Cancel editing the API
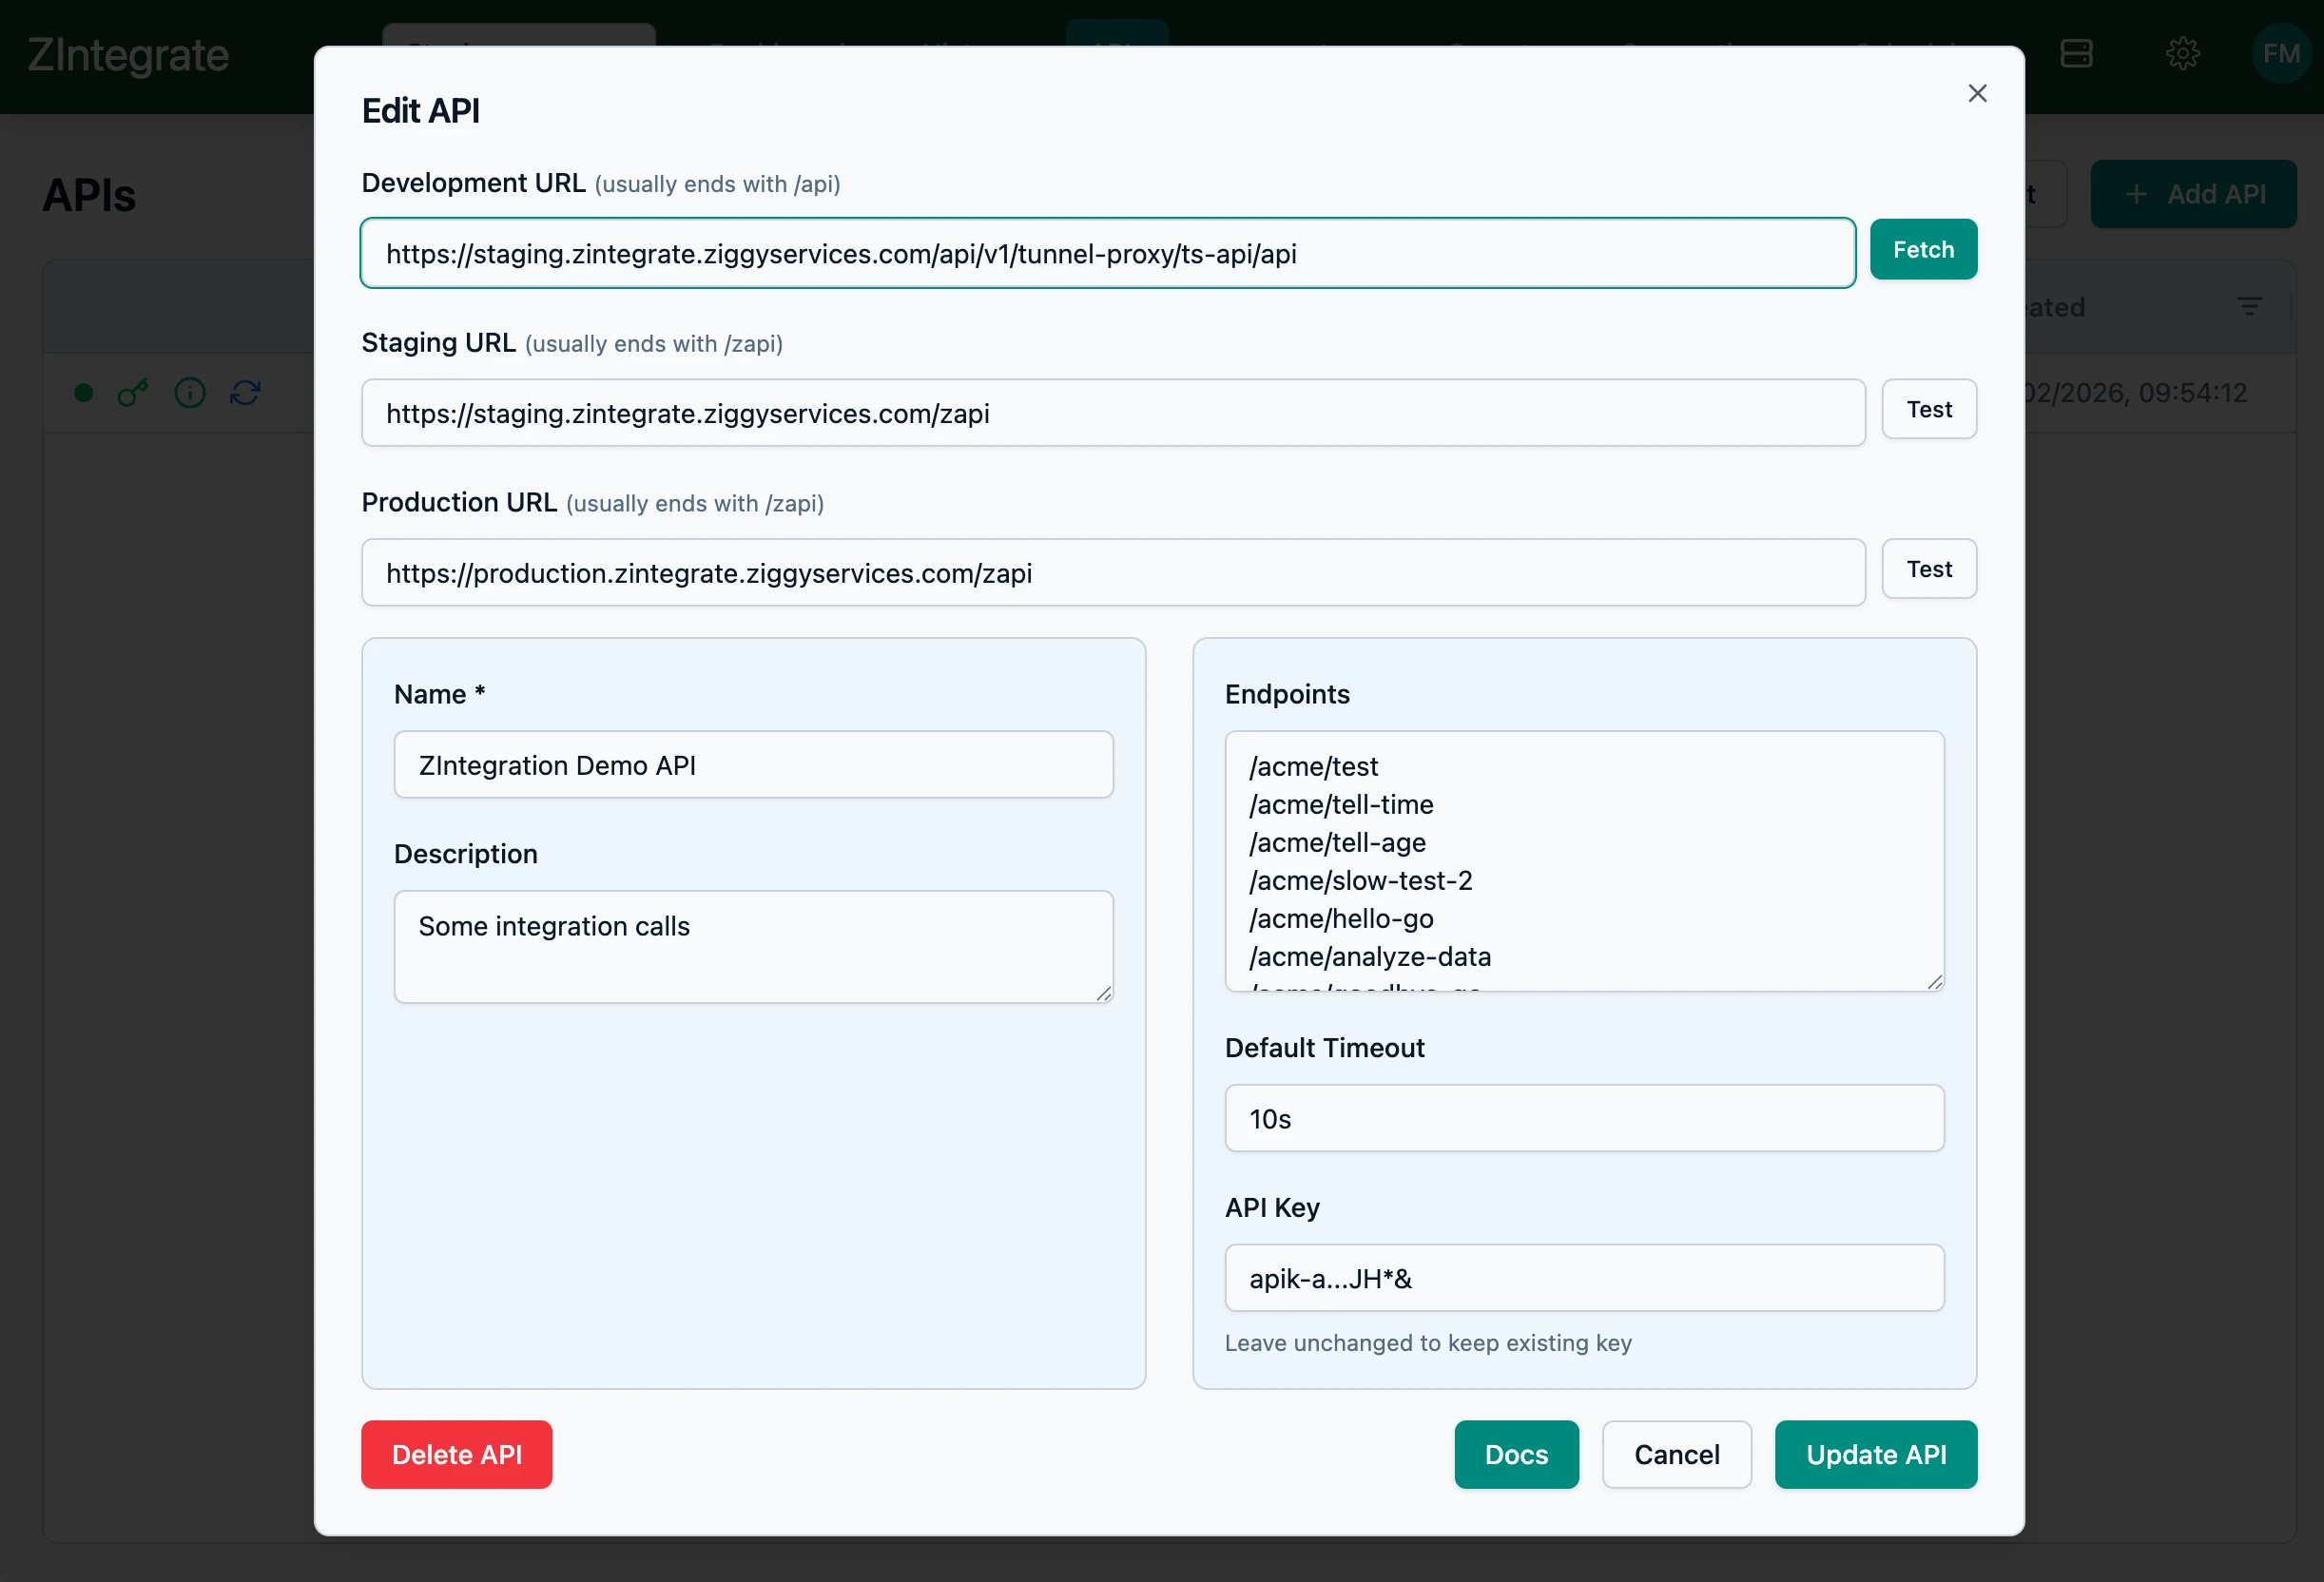2324x1582 pixels. pyautogui.click(x=1676, y=1454)
